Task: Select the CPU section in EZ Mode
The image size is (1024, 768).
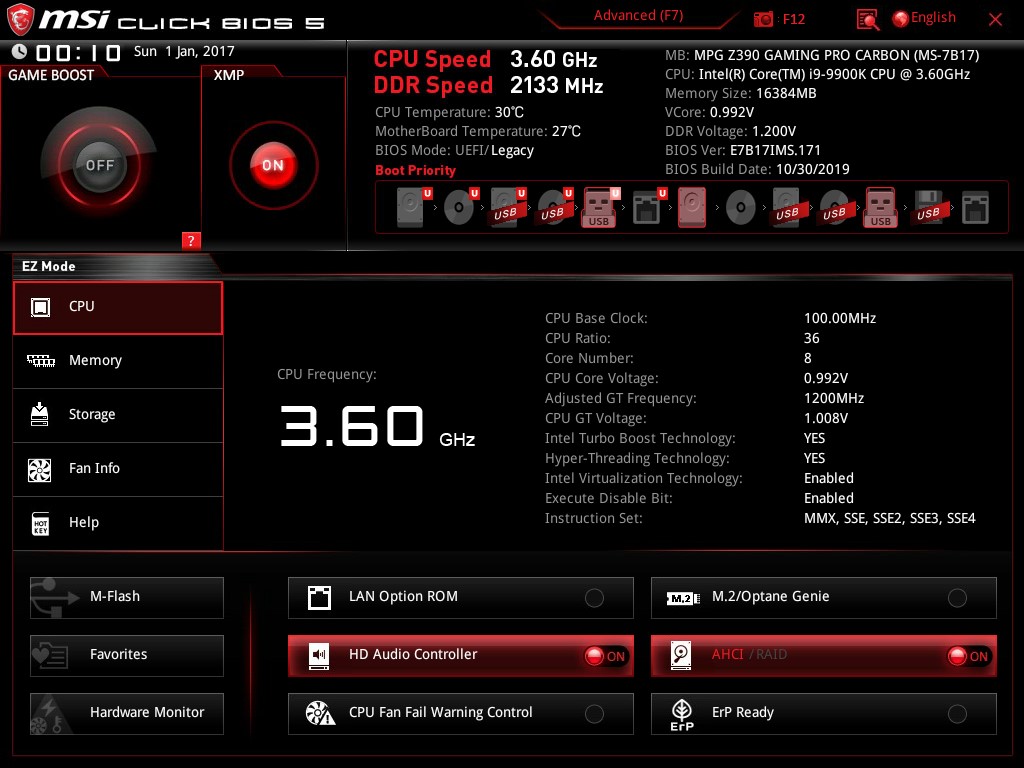Action: pyautogui.click(x=118, y=308)
